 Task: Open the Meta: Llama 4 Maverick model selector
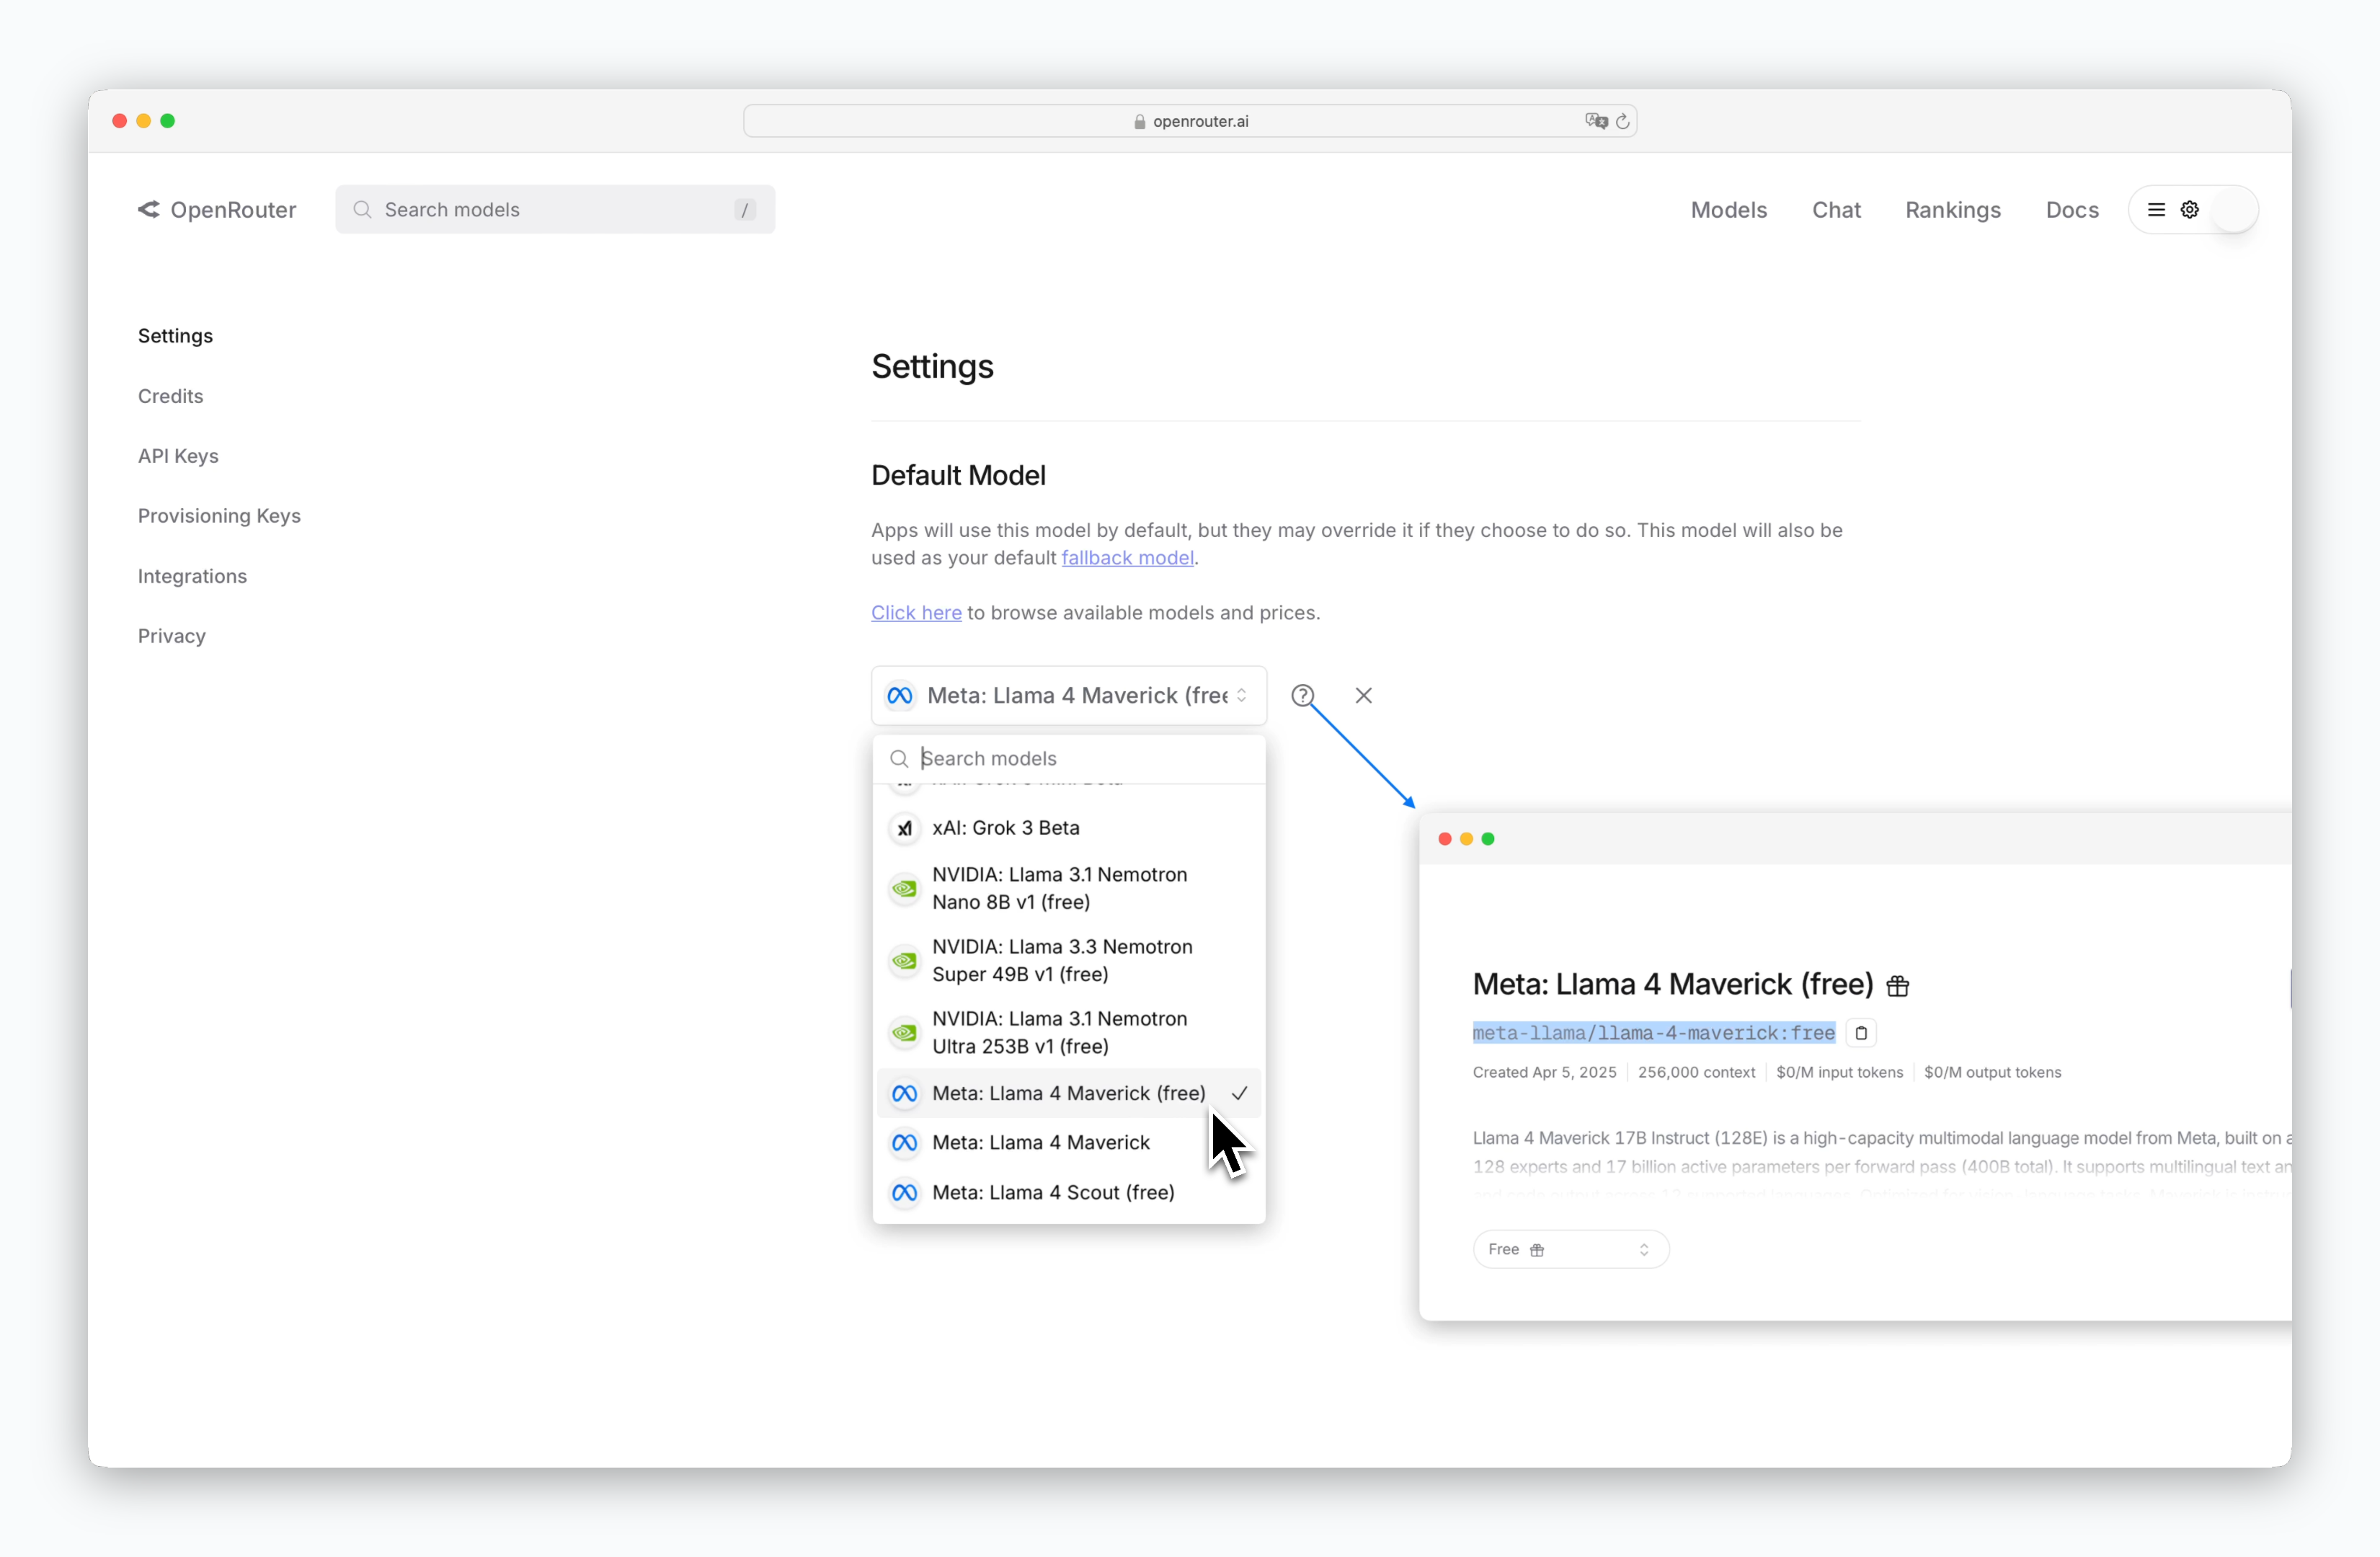[x=1068, y=695]
